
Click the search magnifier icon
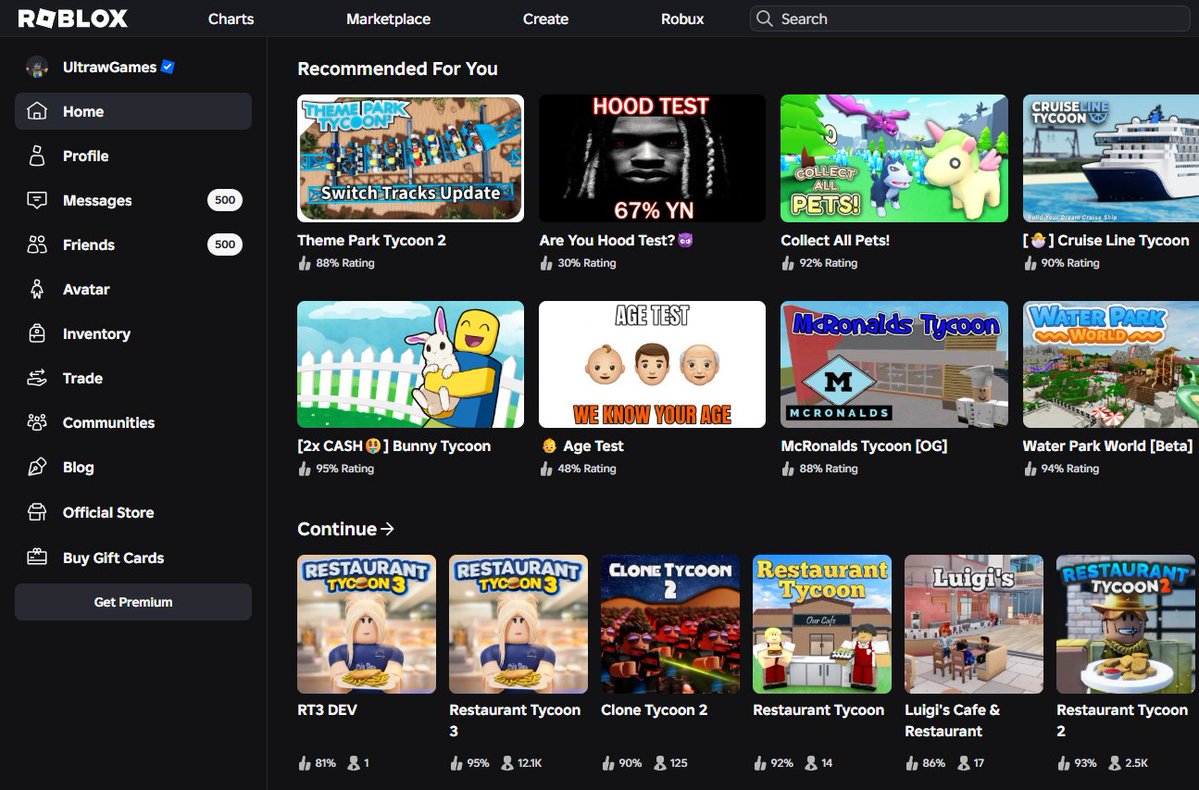click(x=764, y=18)
